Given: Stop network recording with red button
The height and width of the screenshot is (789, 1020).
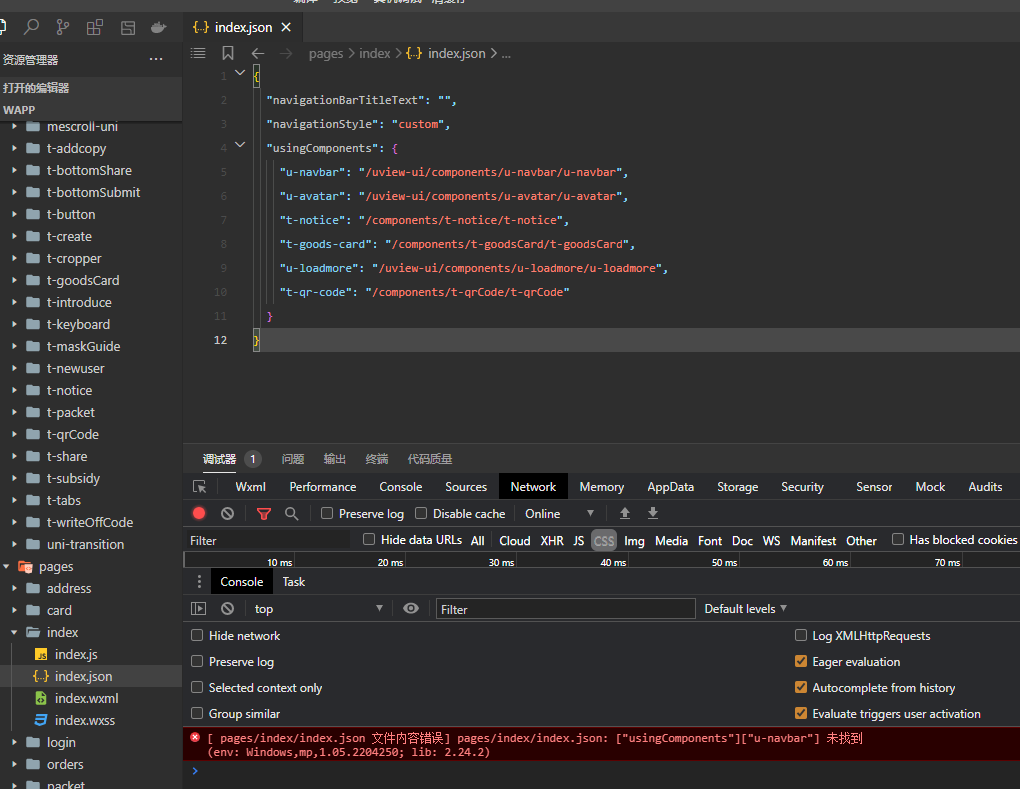Looking at the screenshot, I should coord(199,513).
